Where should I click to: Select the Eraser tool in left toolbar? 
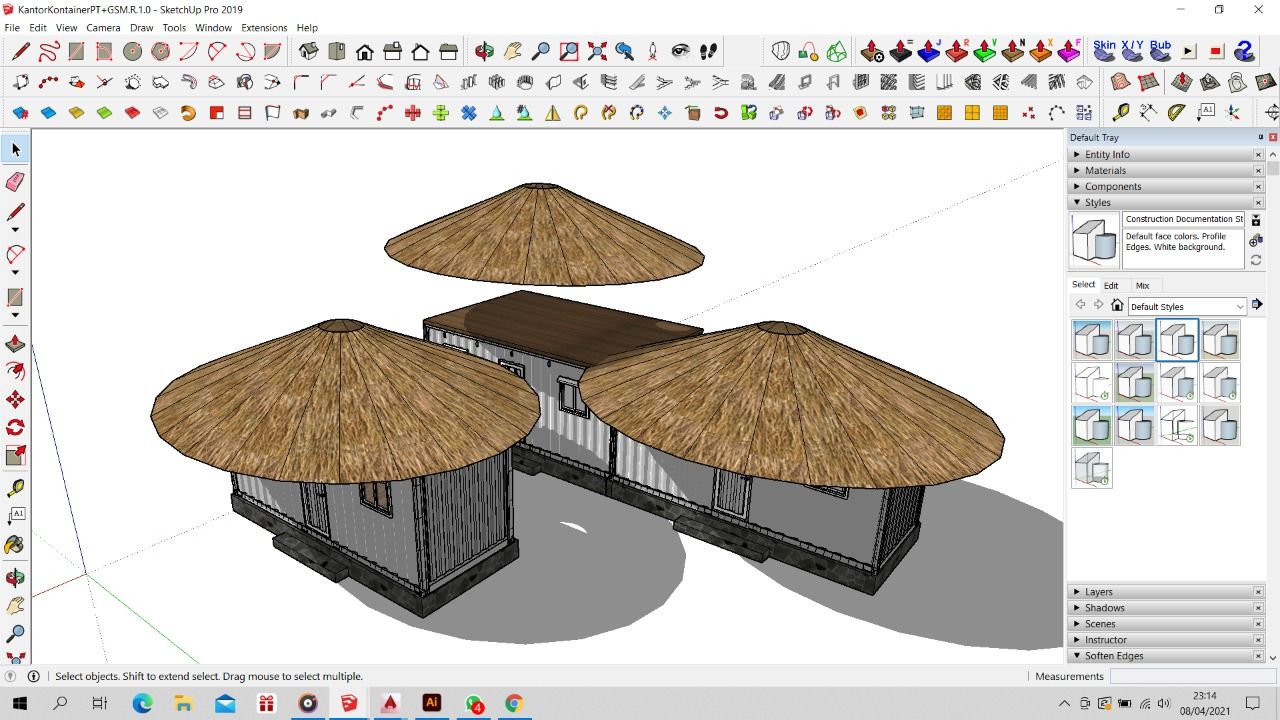pos(15,181)
